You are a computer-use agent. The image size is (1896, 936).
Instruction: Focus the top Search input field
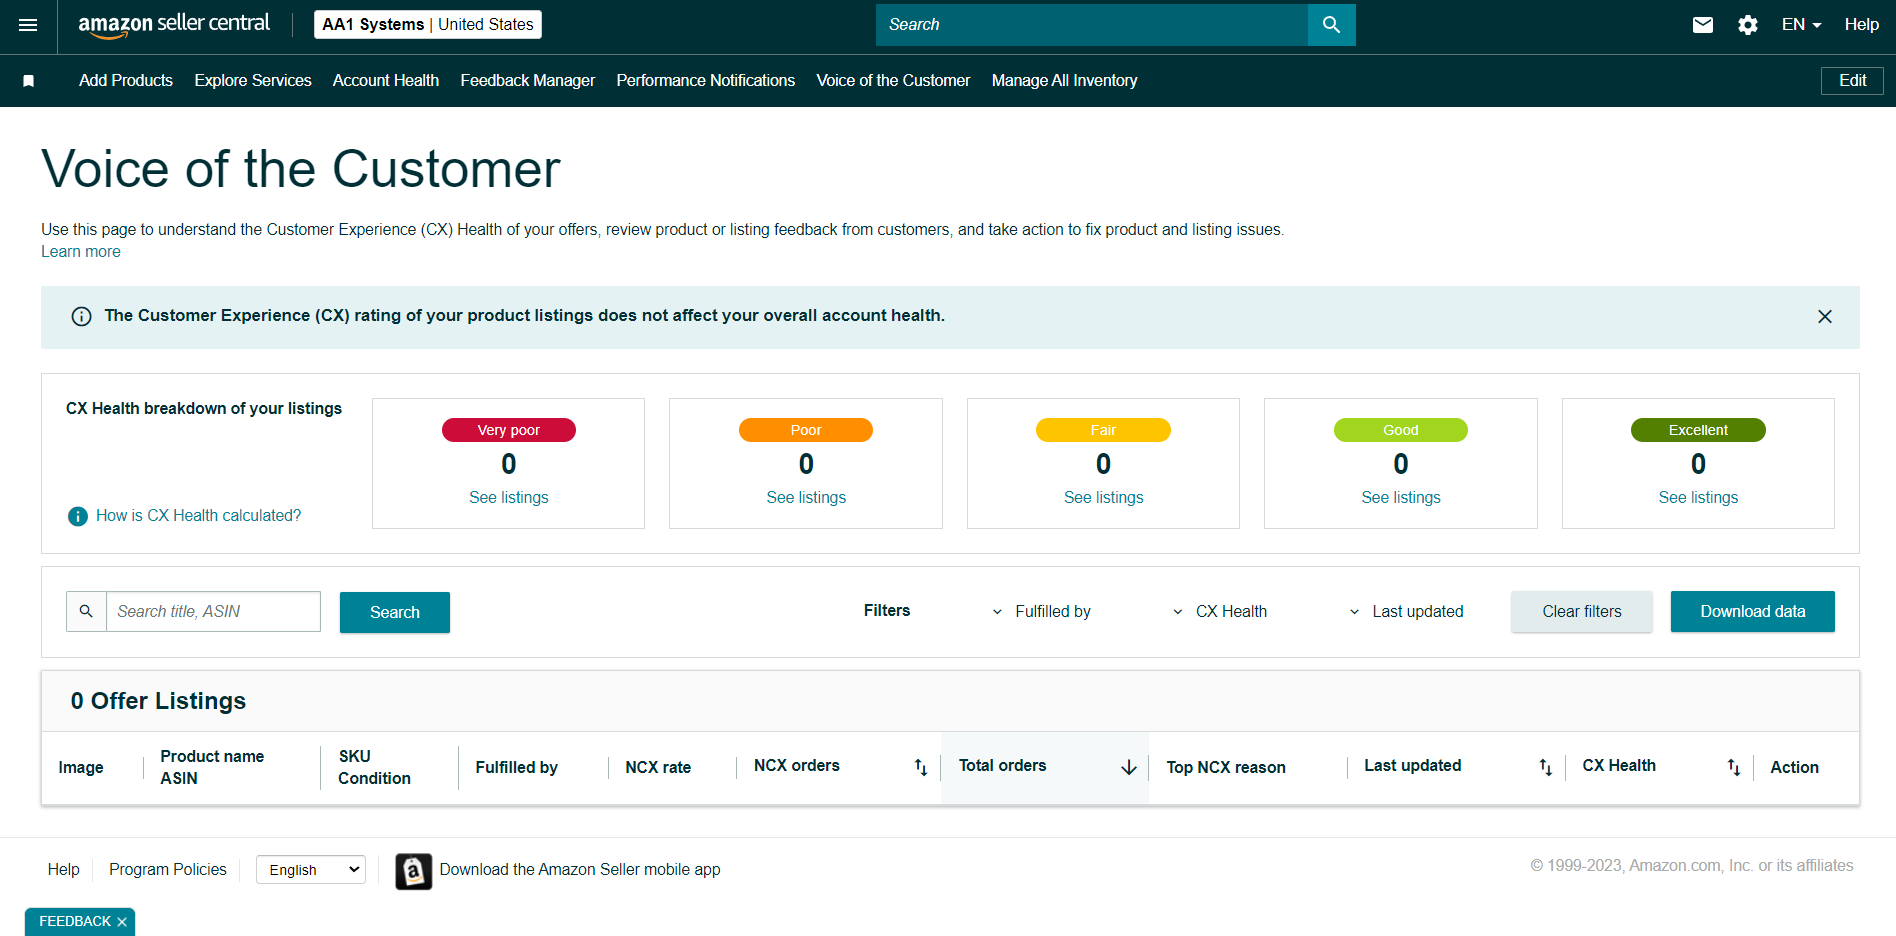(1092, 25)
